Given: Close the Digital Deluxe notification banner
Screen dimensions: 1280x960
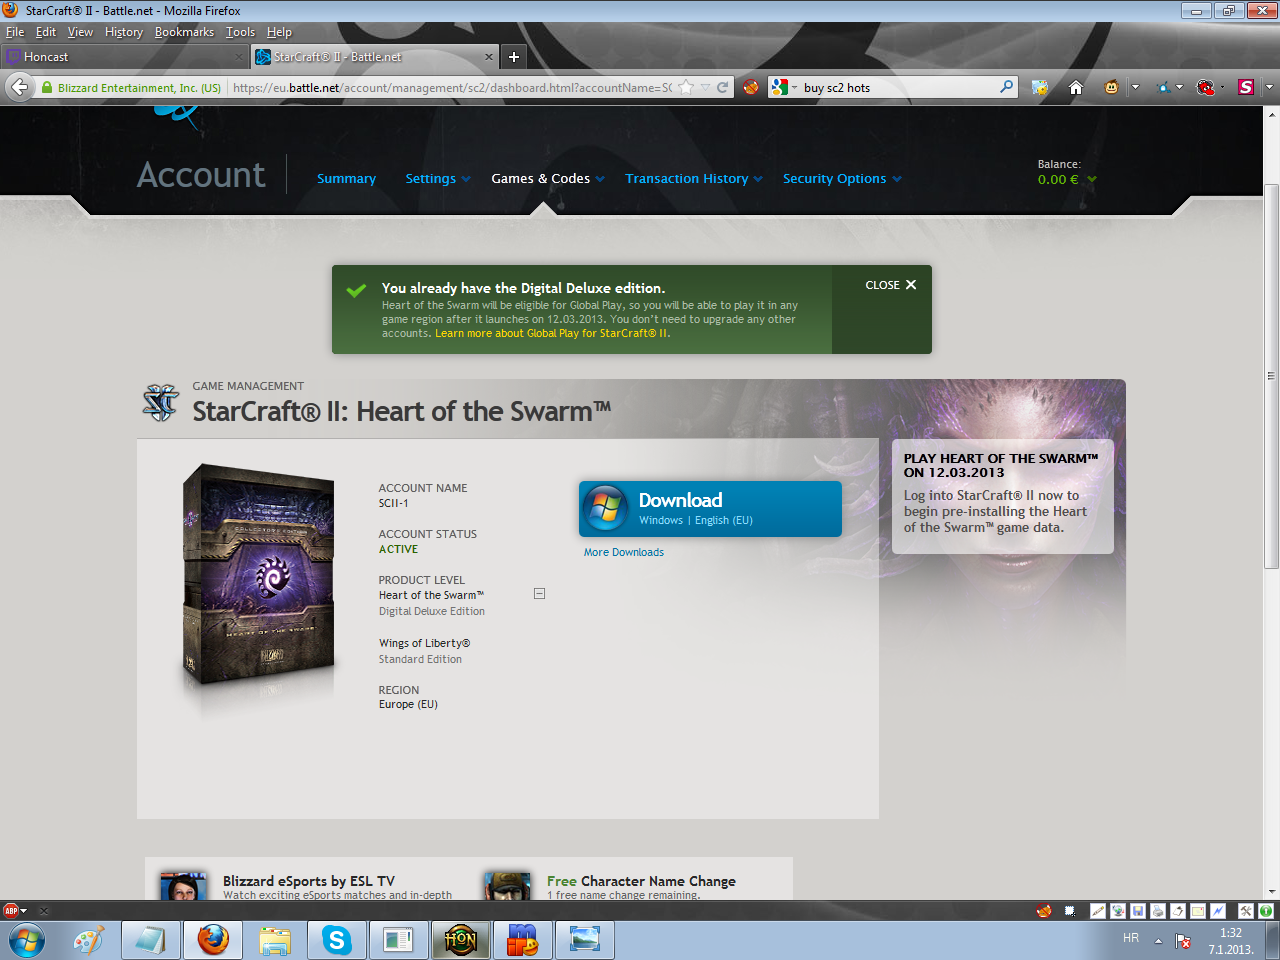Looking at the screenshot, I should click(890, 285).
